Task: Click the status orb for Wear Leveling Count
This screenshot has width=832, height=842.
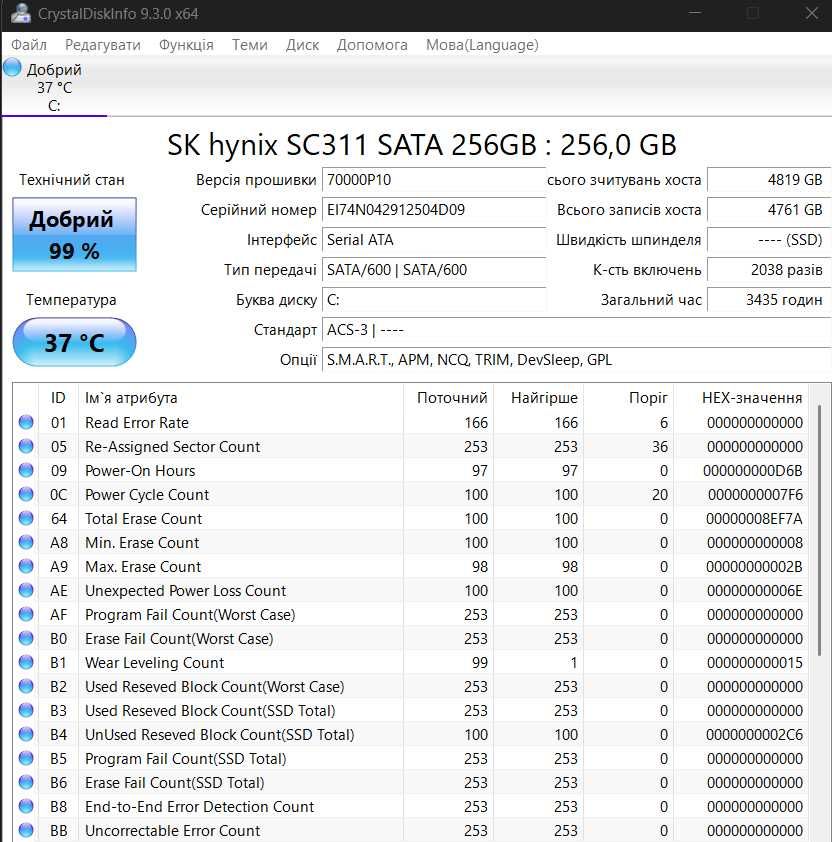Action: (x=26, y=662)
